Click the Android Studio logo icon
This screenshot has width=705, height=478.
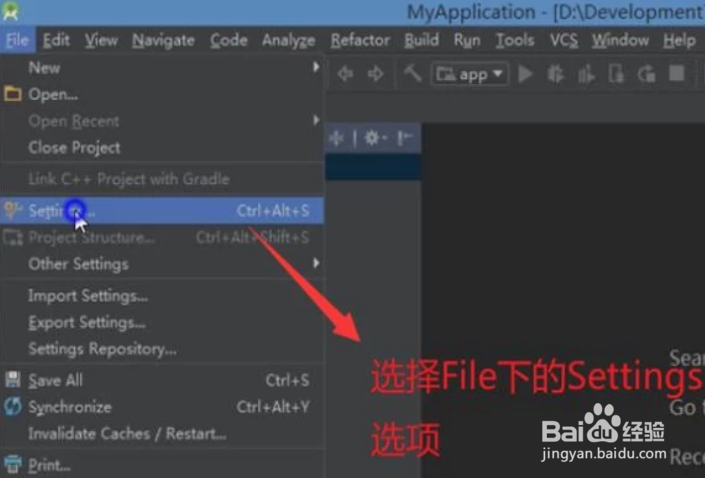10,11
